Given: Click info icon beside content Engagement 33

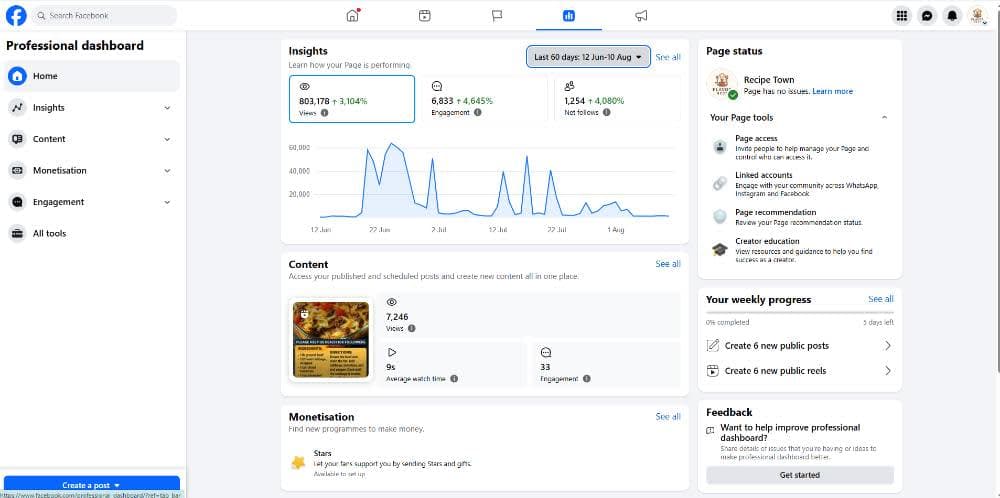Looking at the screenshot, I should [x=587, y=379].
